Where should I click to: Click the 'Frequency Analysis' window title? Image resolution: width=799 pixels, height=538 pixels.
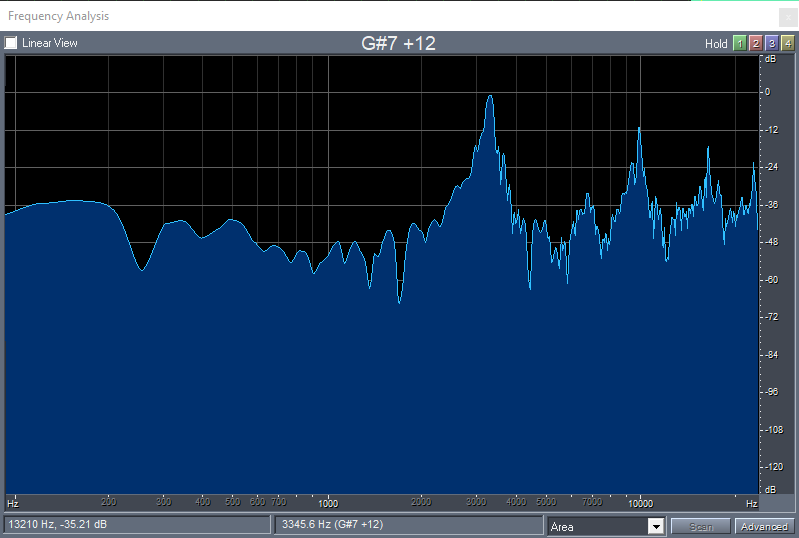59,16
